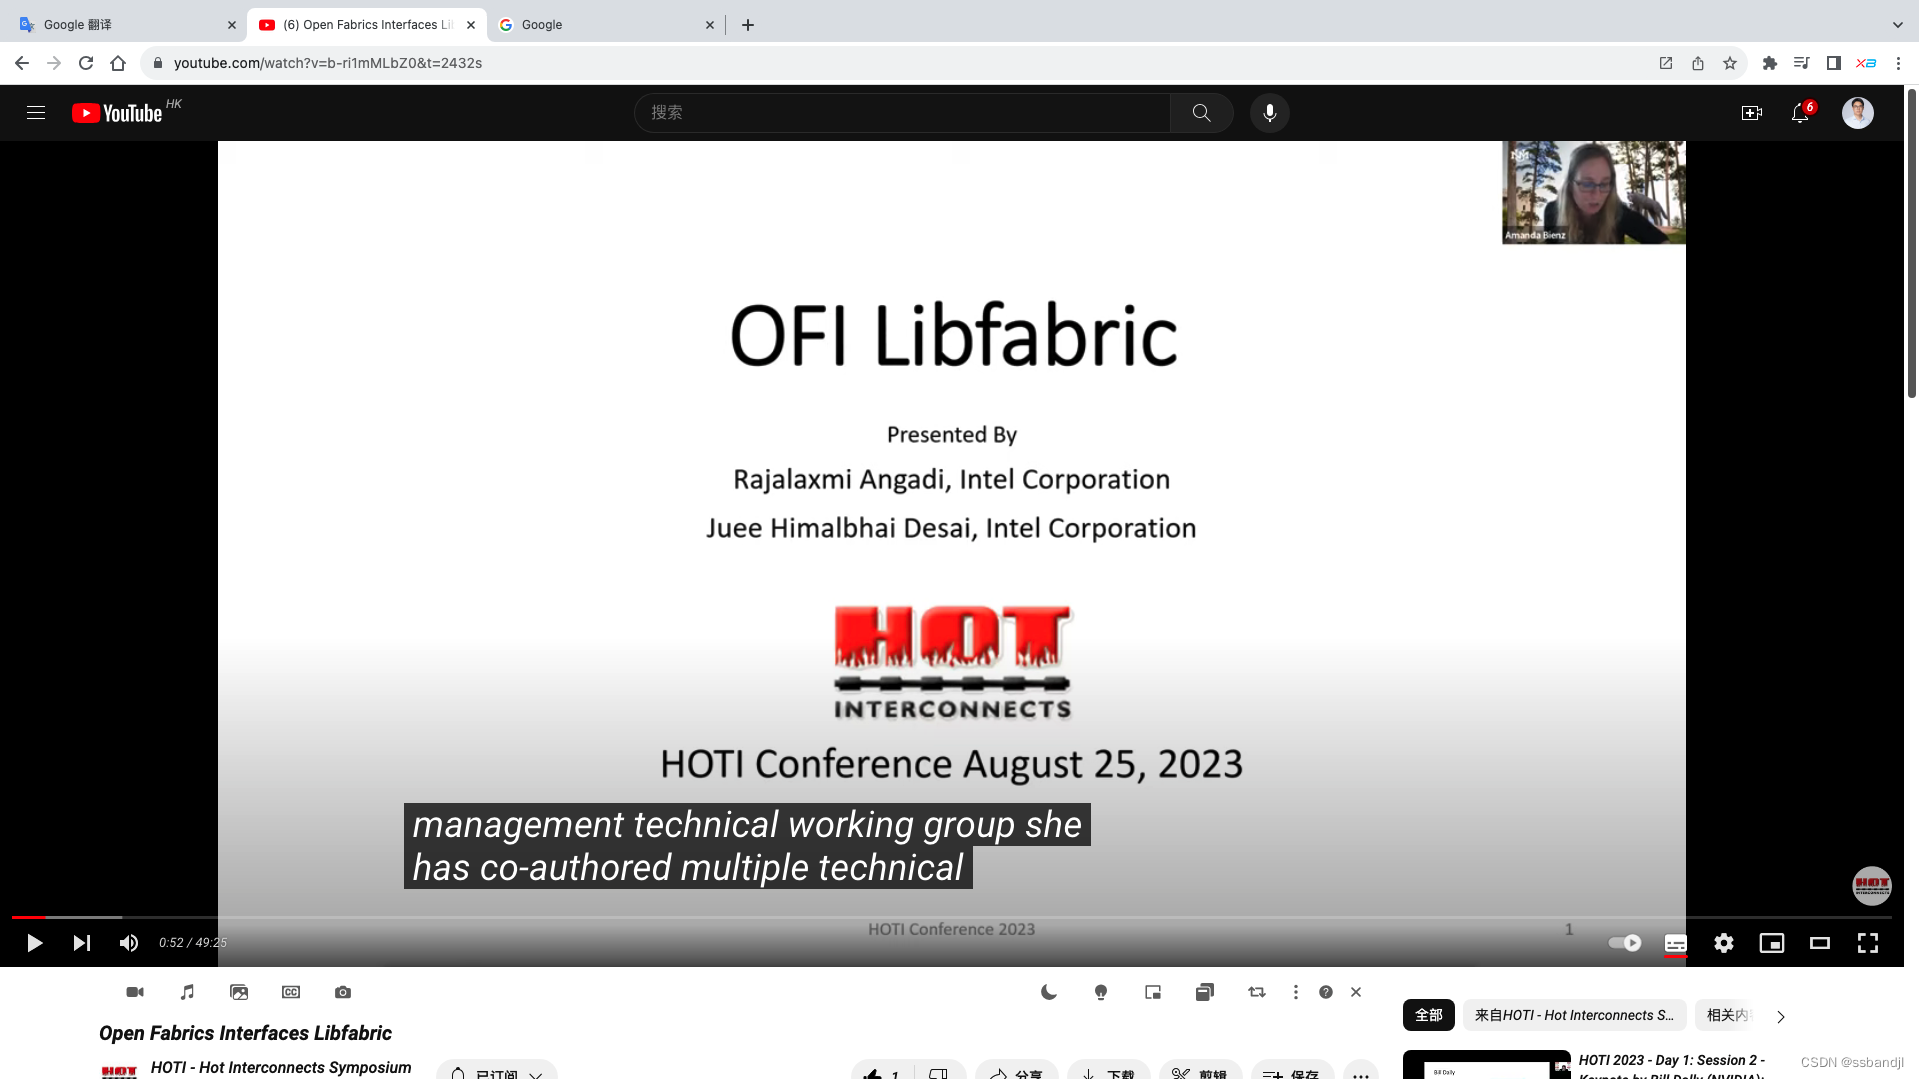Open the YouTube hamburger guide menu
Screen dimensions: 1919x1079
36,113
